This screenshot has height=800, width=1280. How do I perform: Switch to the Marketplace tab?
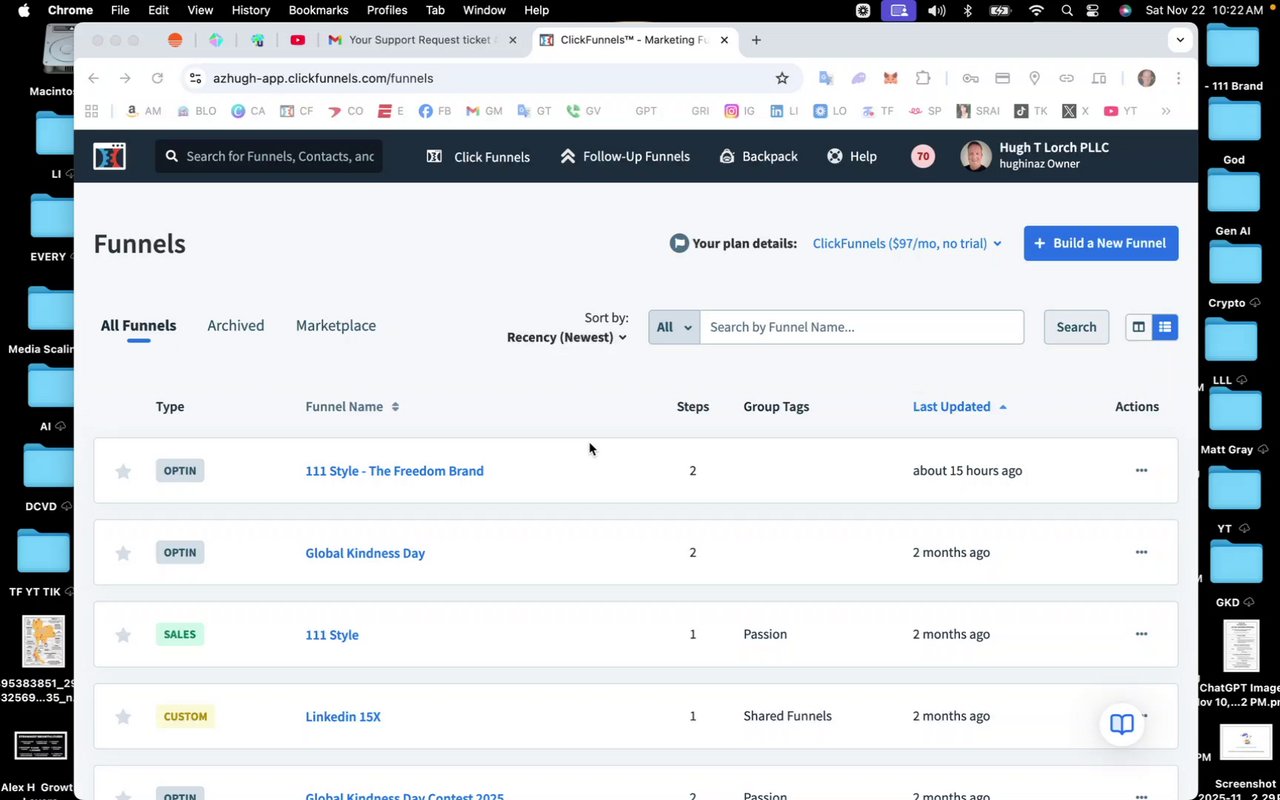[336, 325]
